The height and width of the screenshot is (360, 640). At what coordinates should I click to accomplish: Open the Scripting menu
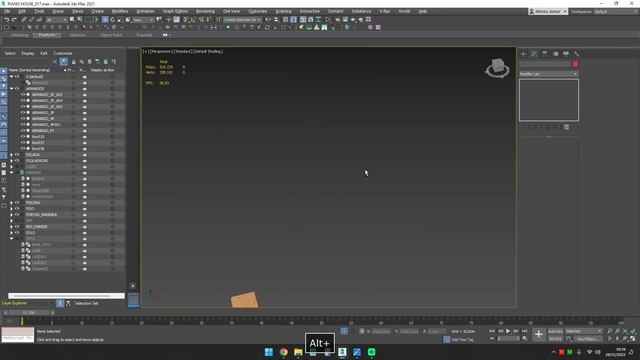coord(283,11)
